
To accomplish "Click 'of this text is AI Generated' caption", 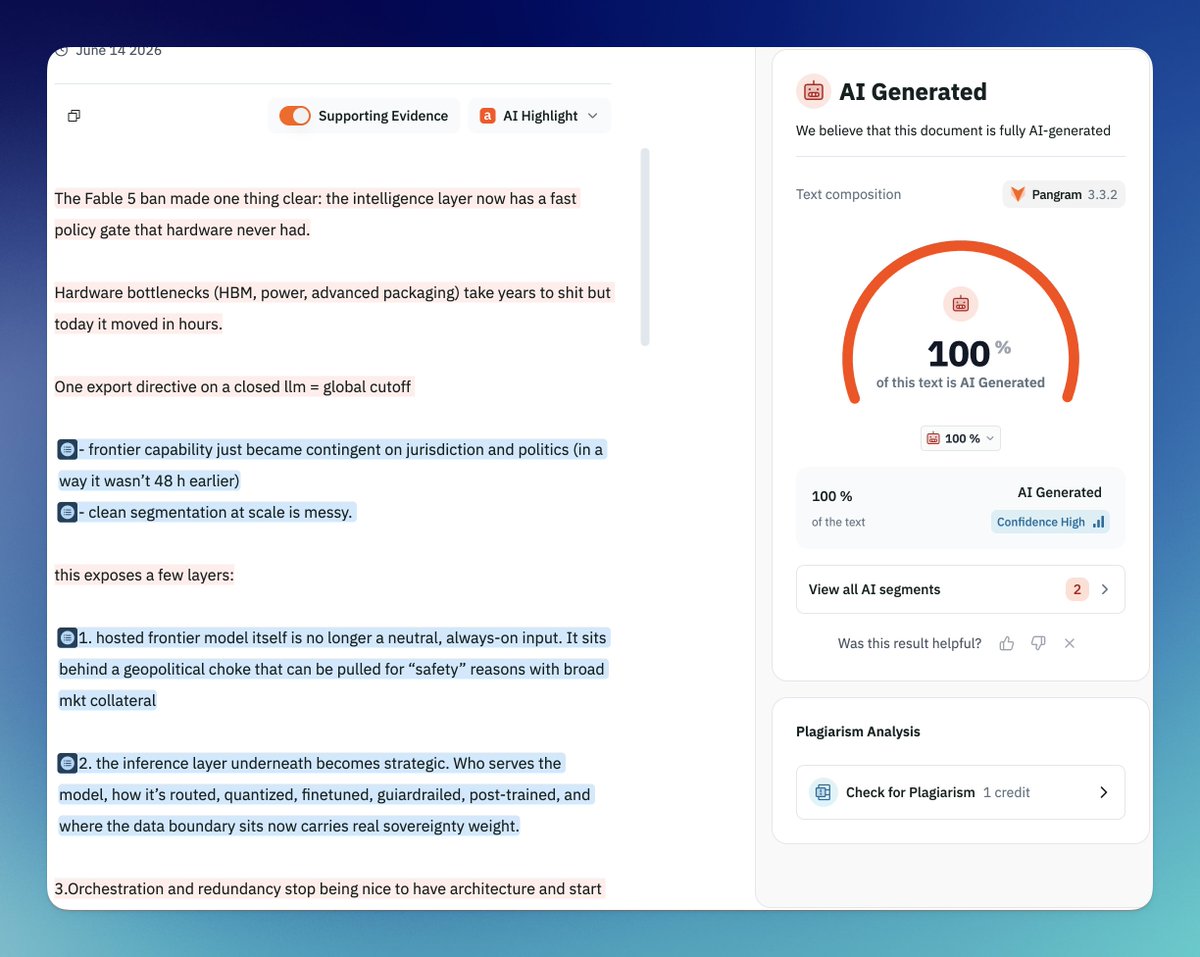I will 960,382.
